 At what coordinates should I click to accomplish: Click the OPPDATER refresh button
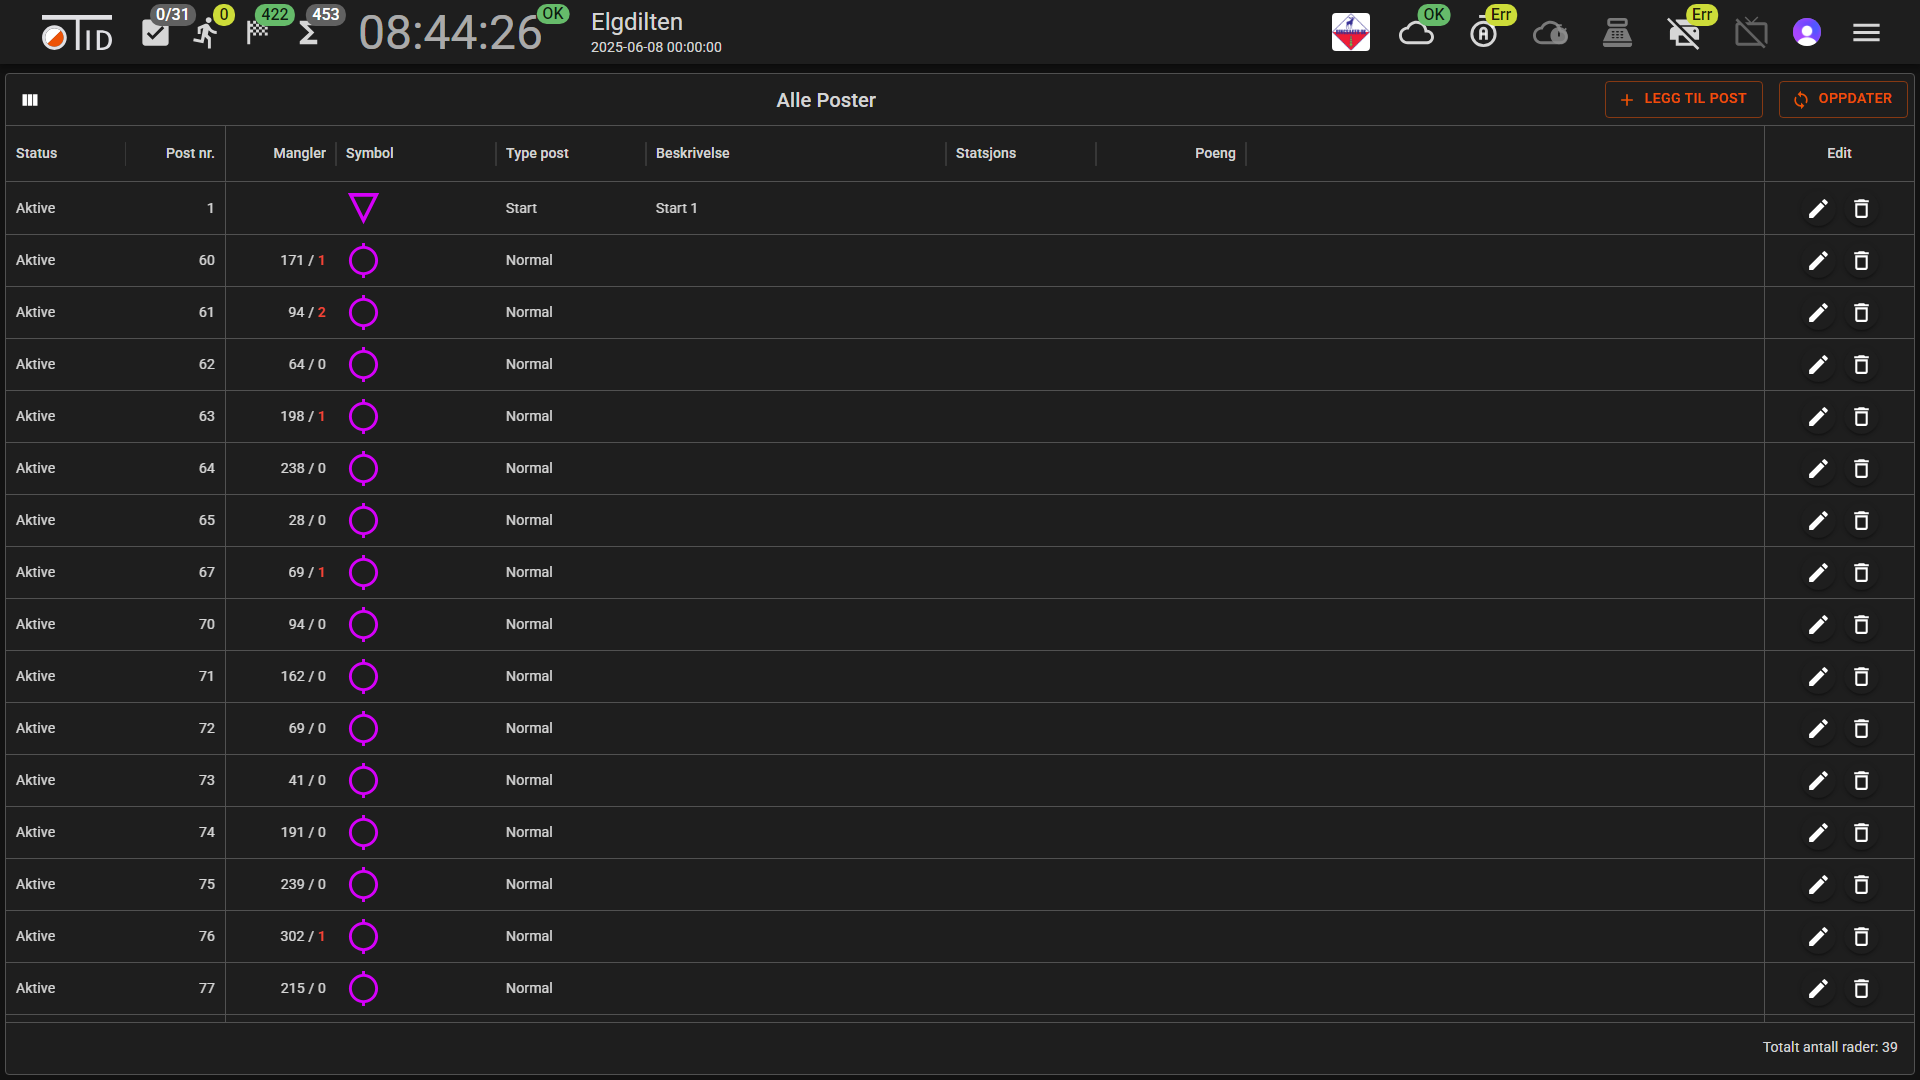pos(1842,99)
